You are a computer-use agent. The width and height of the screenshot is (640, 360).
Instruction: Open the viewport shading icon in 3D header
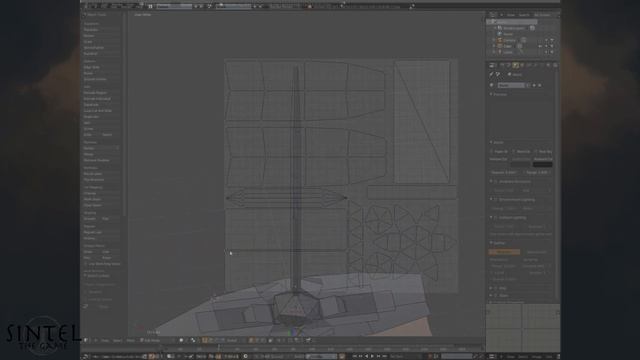coord(181,340)
